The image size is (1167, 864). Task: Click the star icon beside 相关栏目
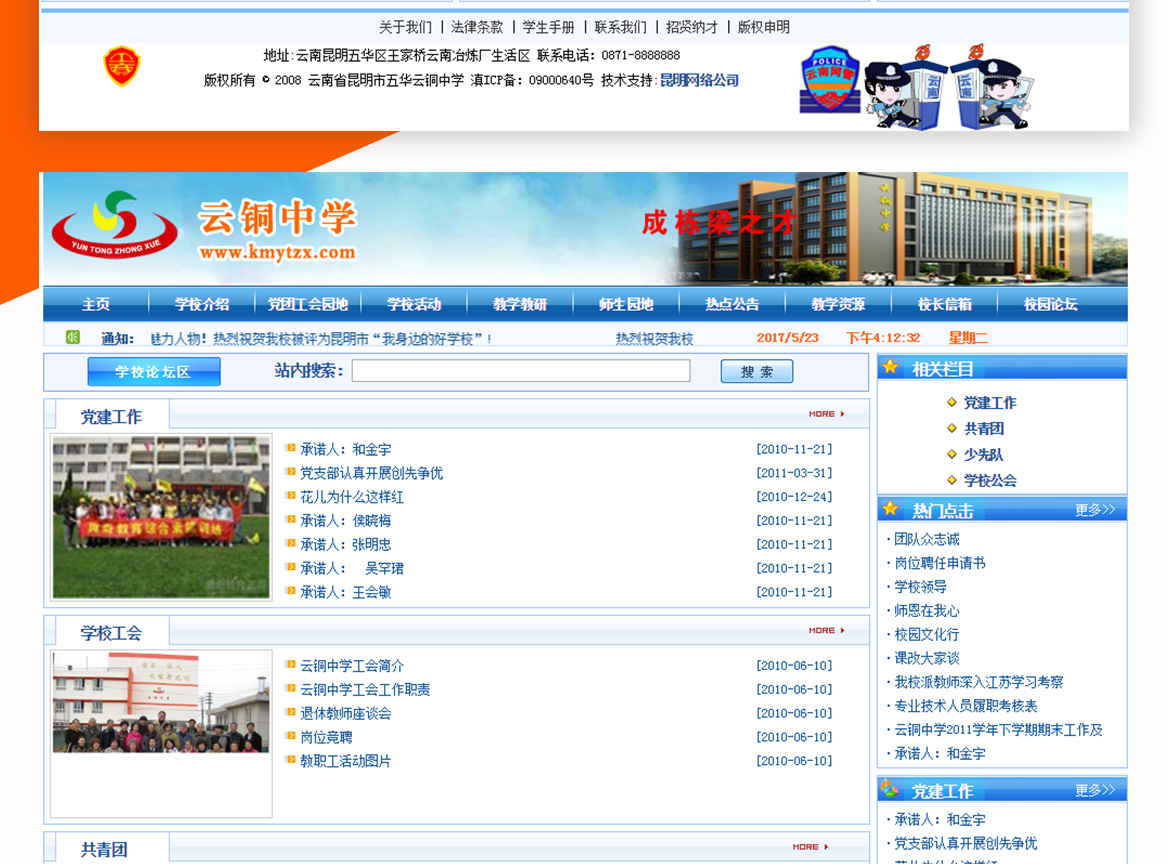coord(890,367)
